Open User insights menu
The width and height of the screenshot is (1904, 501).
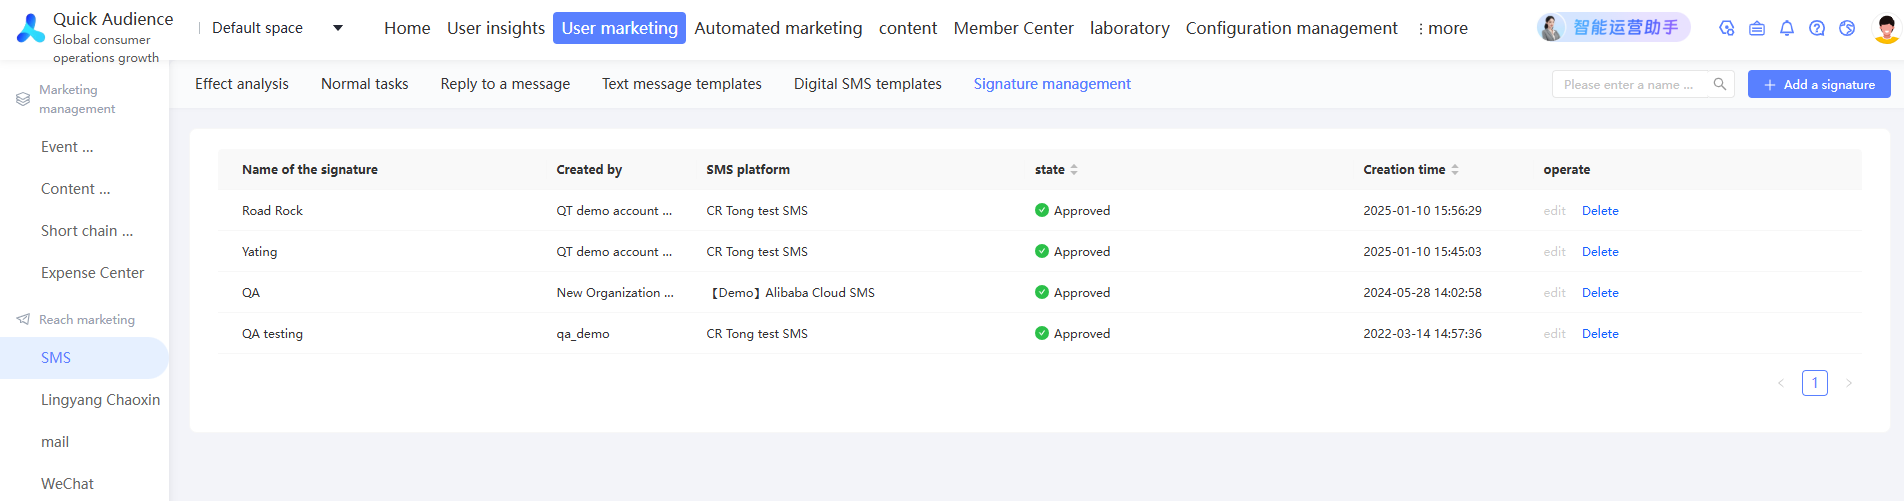pos(496,28)
